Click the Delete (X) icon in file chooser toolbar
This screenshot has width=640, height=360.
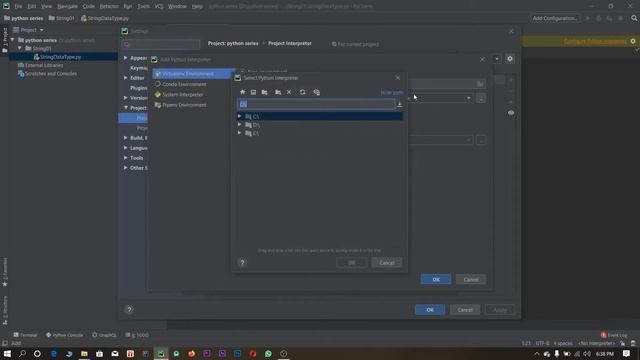click(289, 92)
